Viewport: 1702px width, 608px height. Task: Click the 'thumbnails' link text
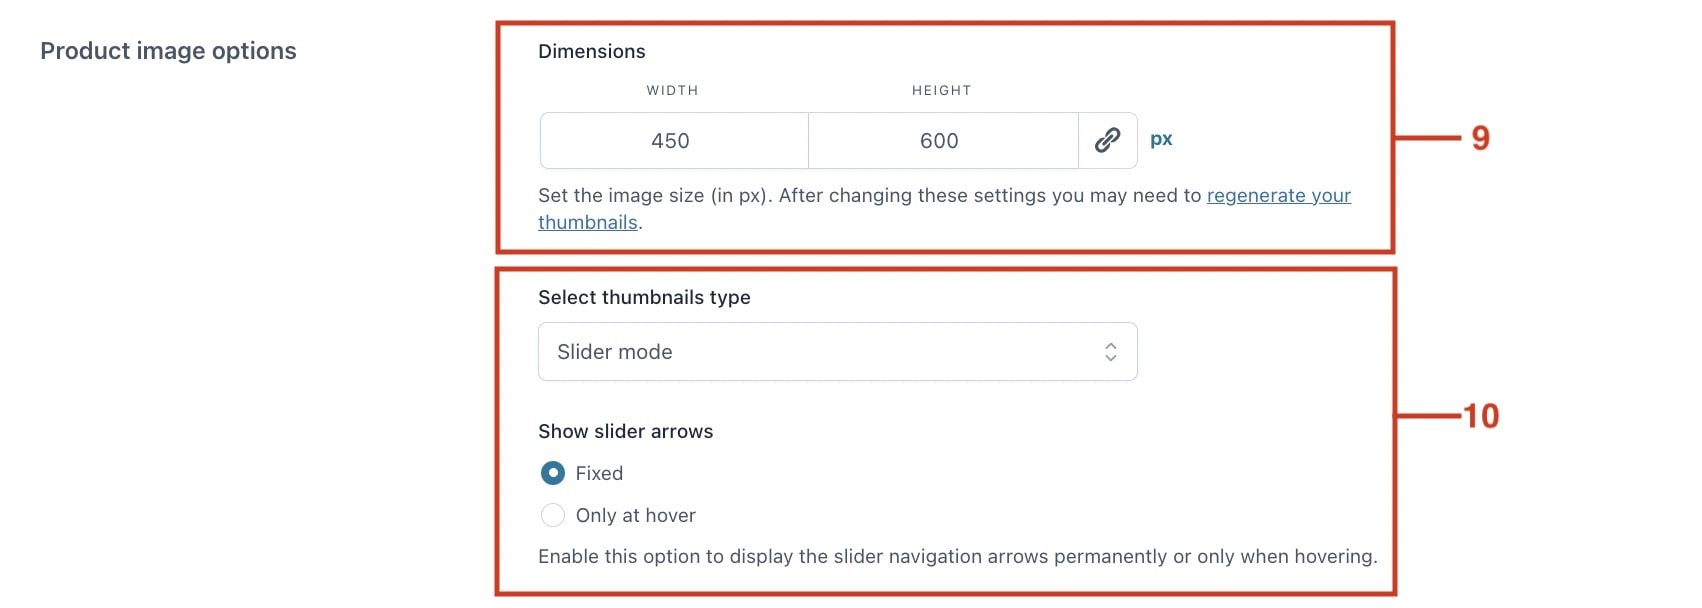[x=588, y=222]
